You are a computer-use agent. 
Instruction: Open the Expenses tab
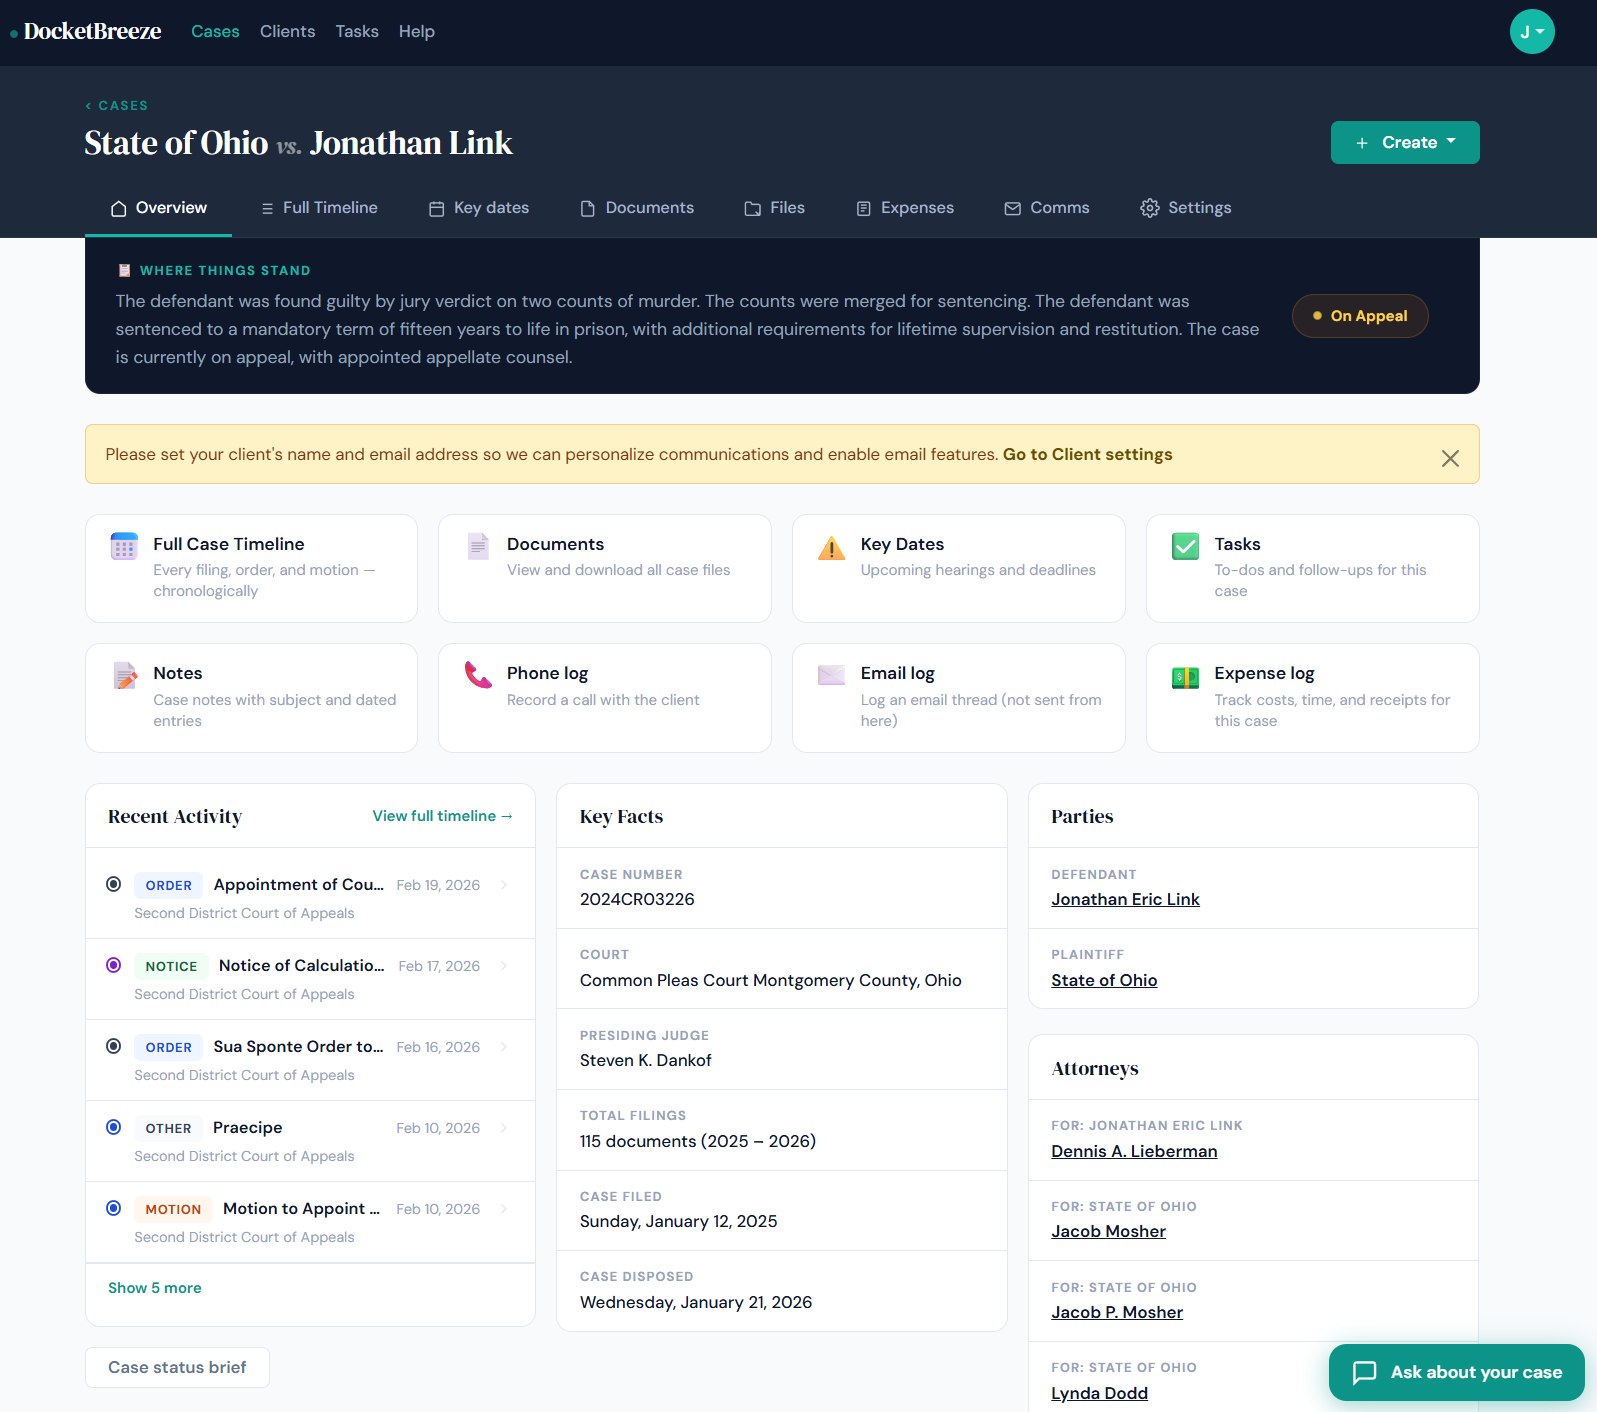905,208
